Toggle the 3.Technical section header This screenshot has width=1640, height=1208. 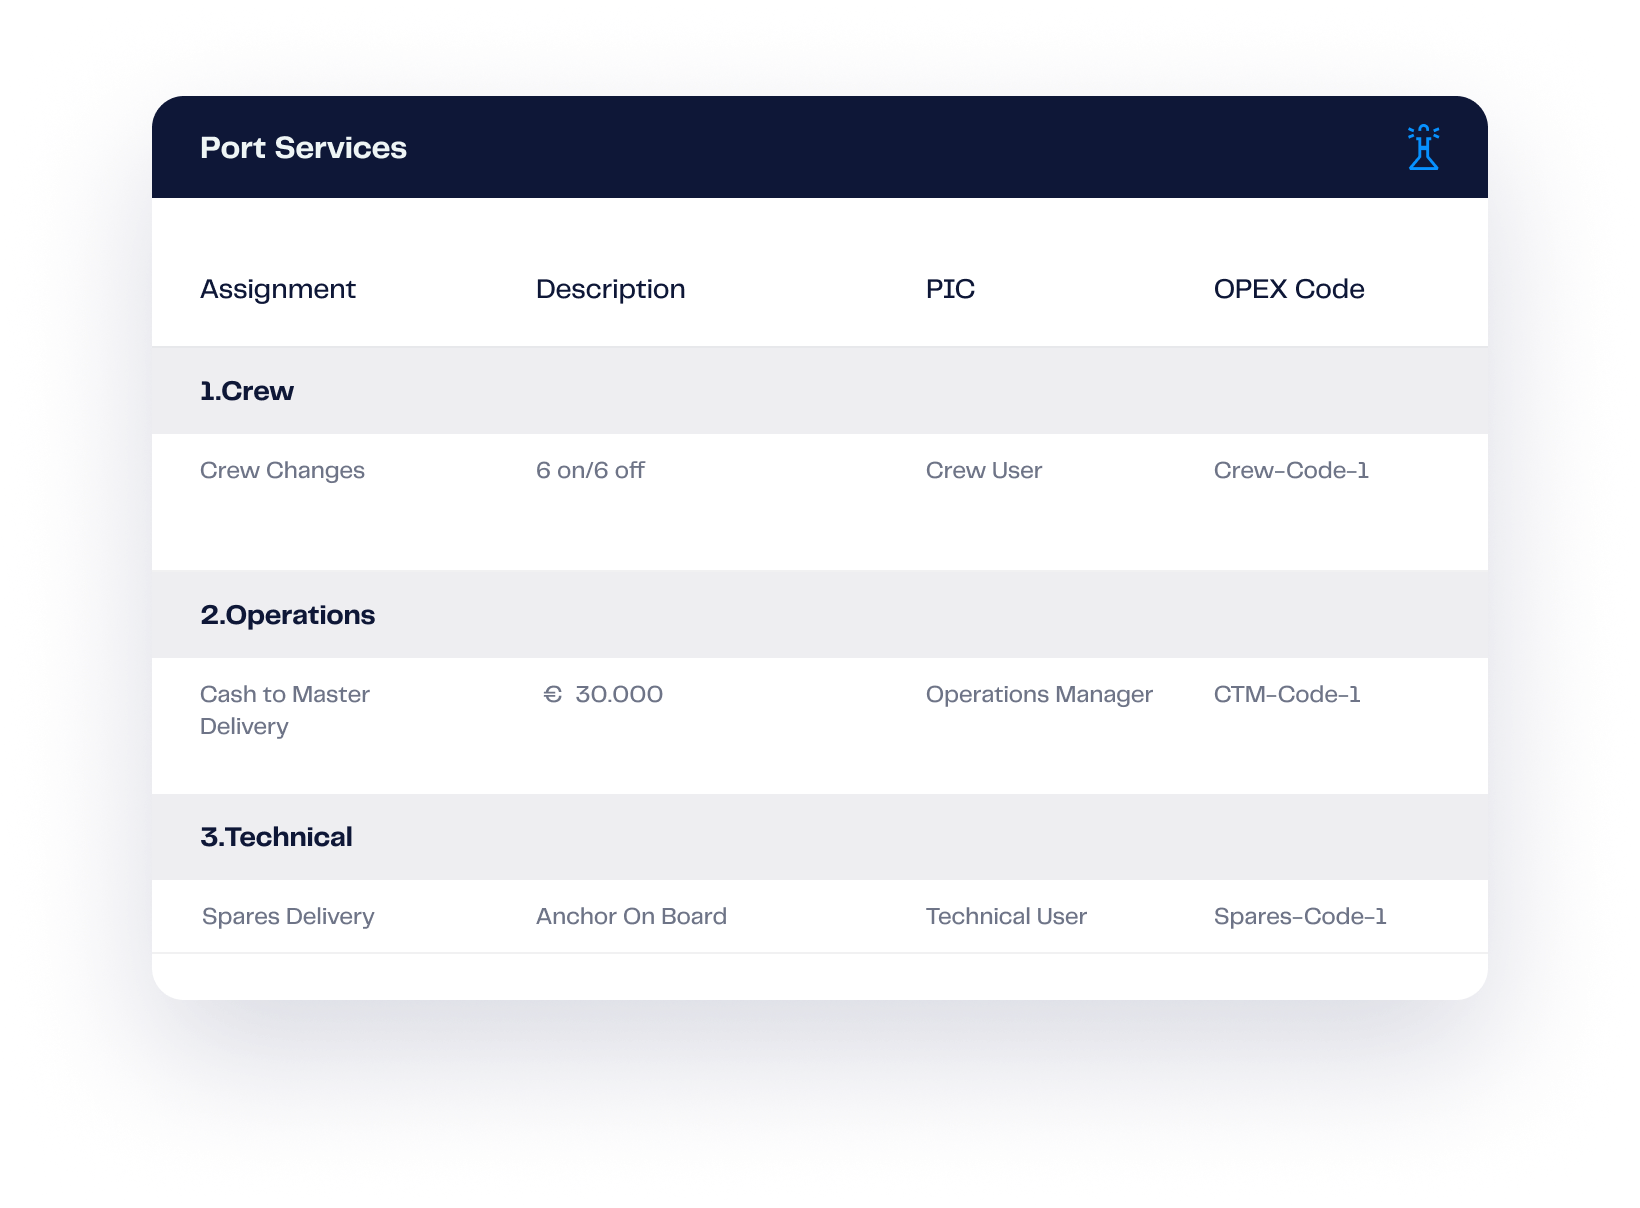point(276,837)
